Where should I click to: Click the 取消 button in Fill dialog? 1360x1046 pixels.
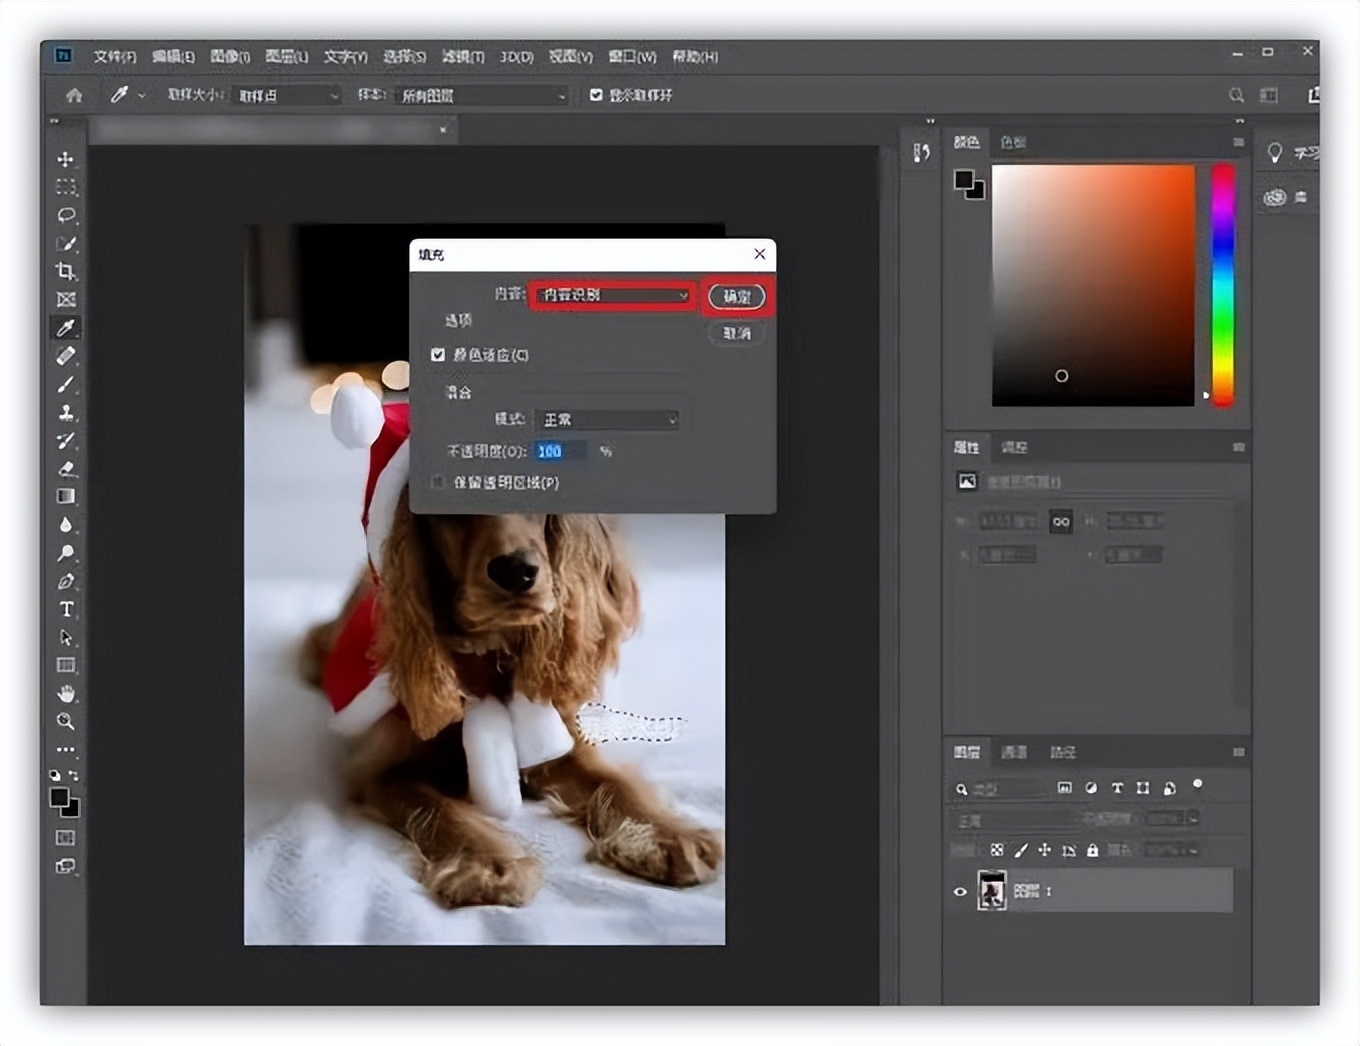737,333
